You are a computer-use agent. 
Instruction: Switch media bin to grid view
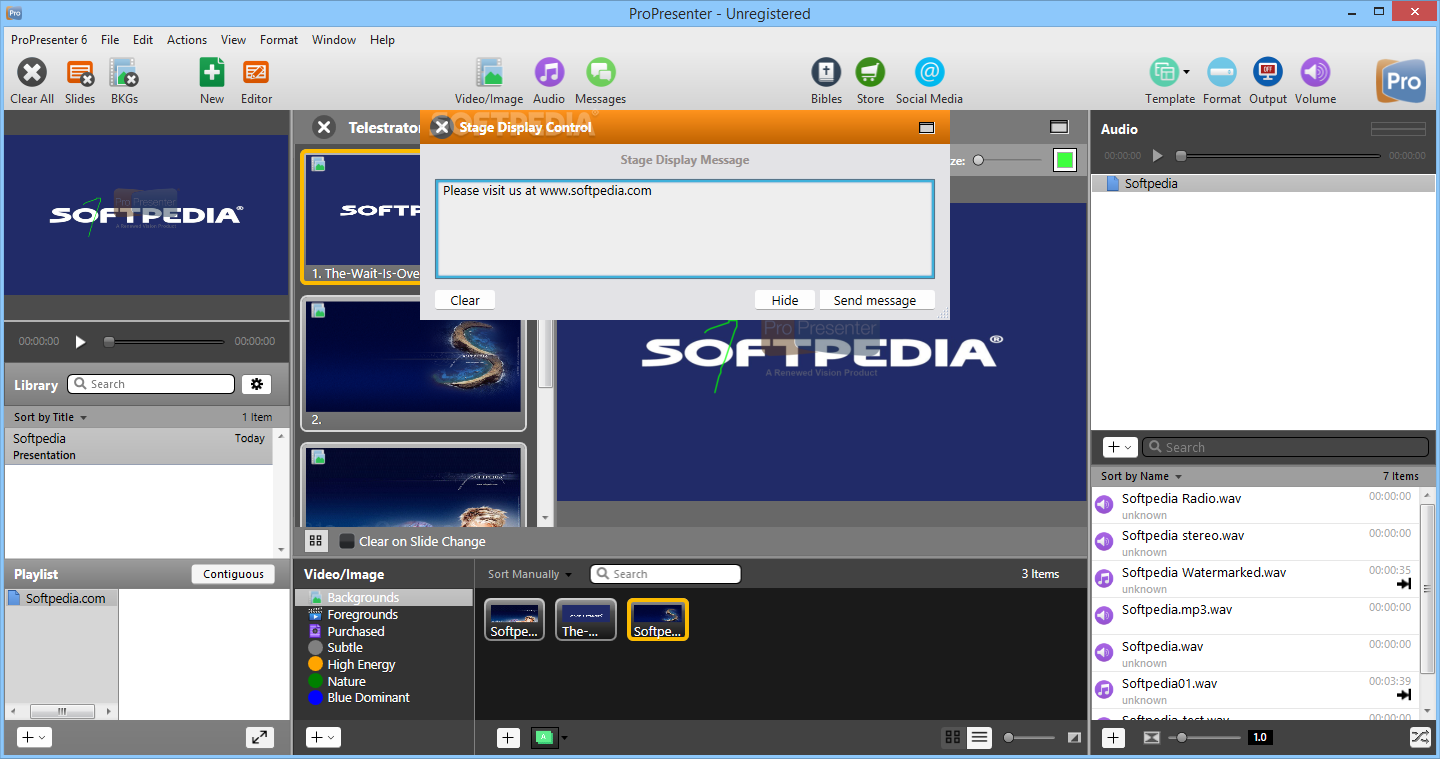[x=953, y=737]
